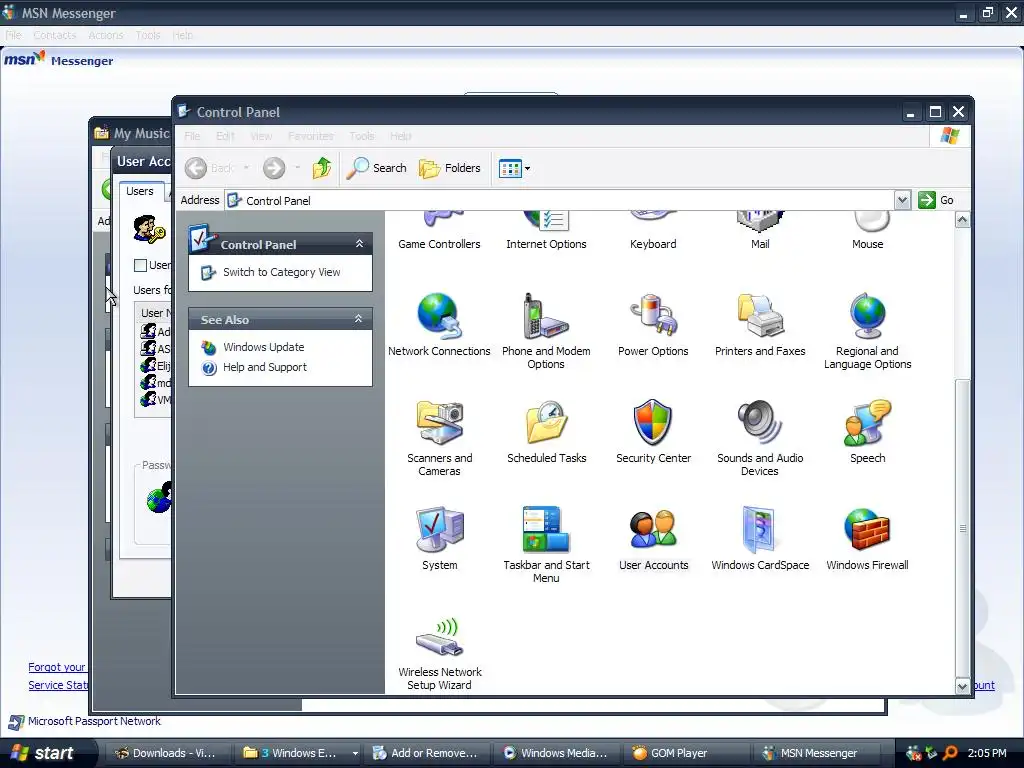Screen dimensions: 1024x768
Task: Open Sounds and Audio Devices
Action: pyautogui.click(x=760, y=438)
